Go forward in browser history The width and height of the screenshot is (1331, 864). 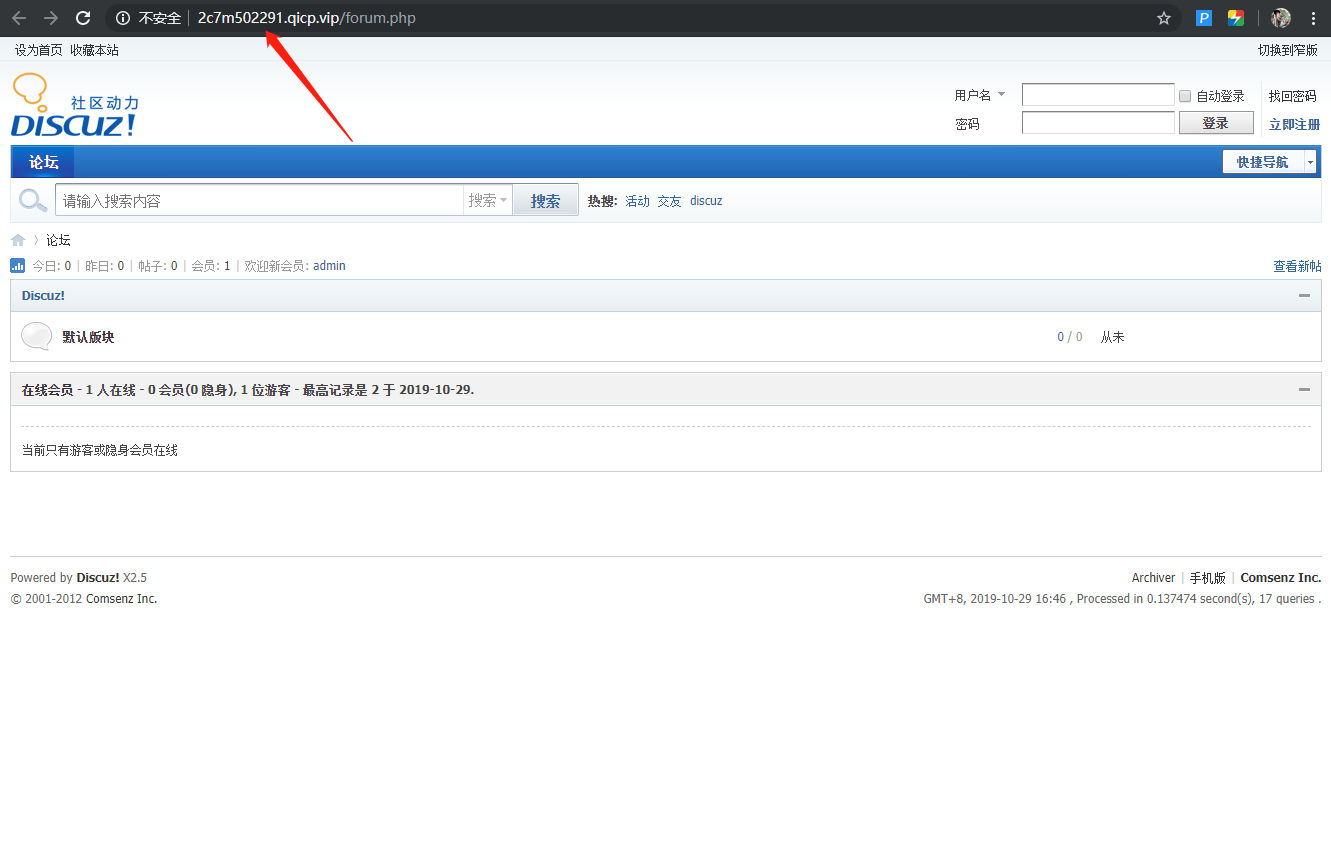[x=51, y=18]
